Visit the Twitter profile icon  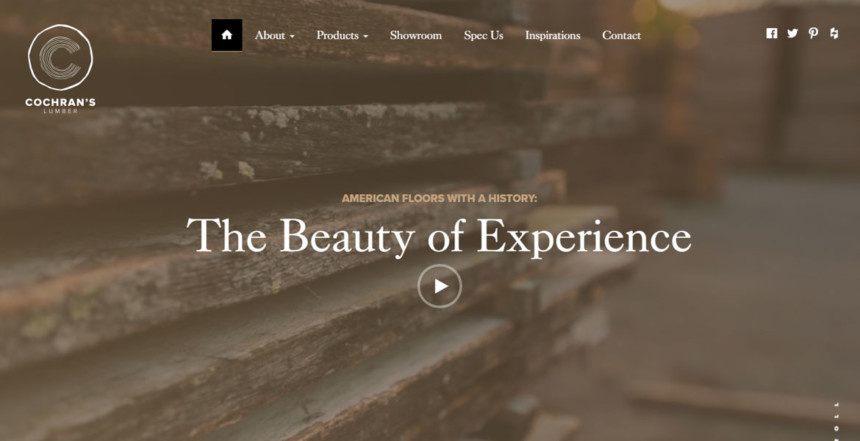(793, 33)
